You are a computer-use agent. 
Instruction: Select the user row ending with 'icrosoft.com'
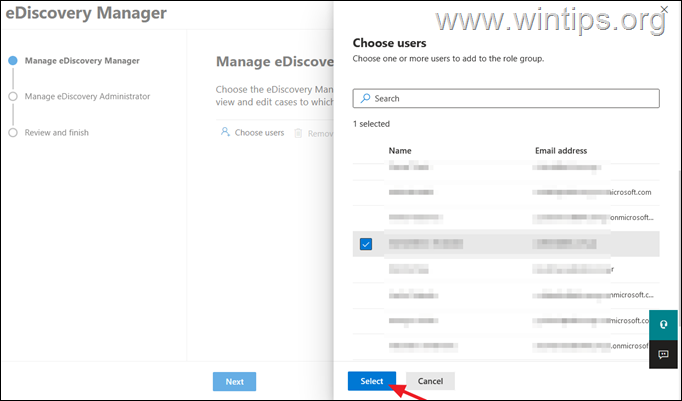click(x=506, y=192)
